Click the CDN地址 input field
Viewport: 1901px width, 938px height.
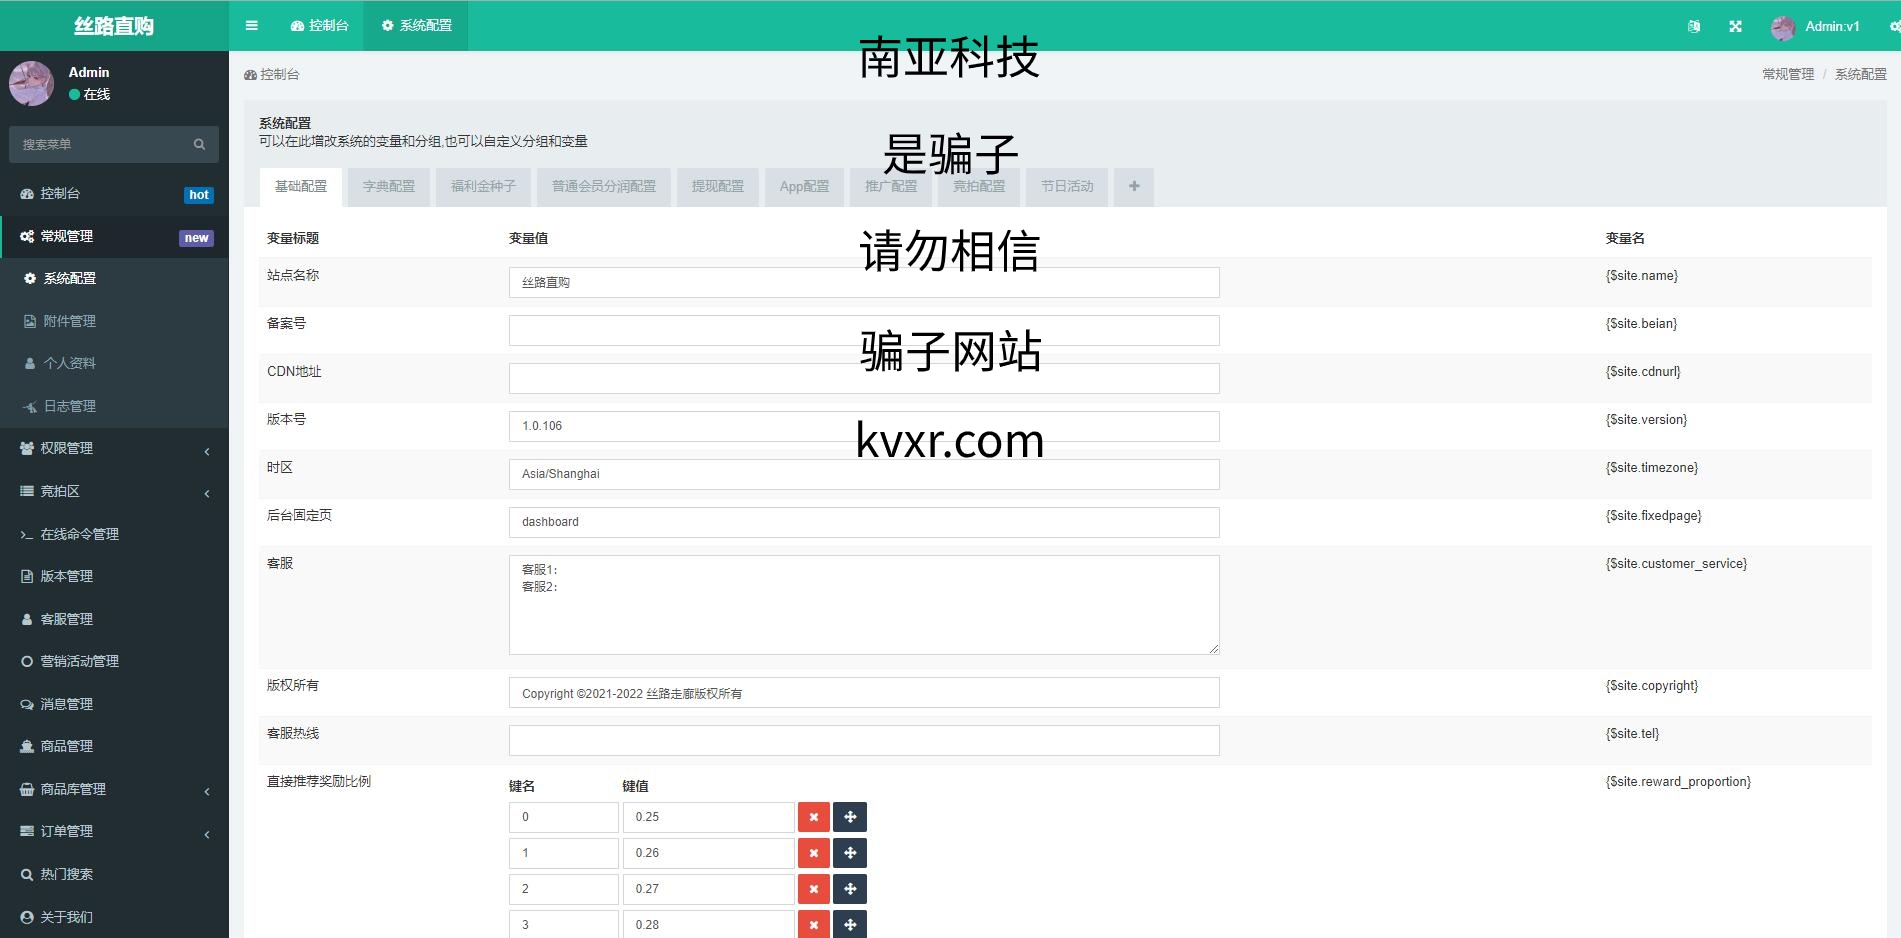(x=864, y=378)
